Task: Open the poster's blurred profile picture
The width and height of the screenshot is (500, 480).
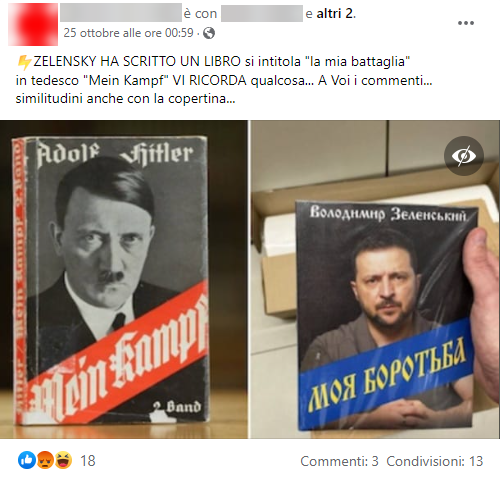Action: [33, 24]
